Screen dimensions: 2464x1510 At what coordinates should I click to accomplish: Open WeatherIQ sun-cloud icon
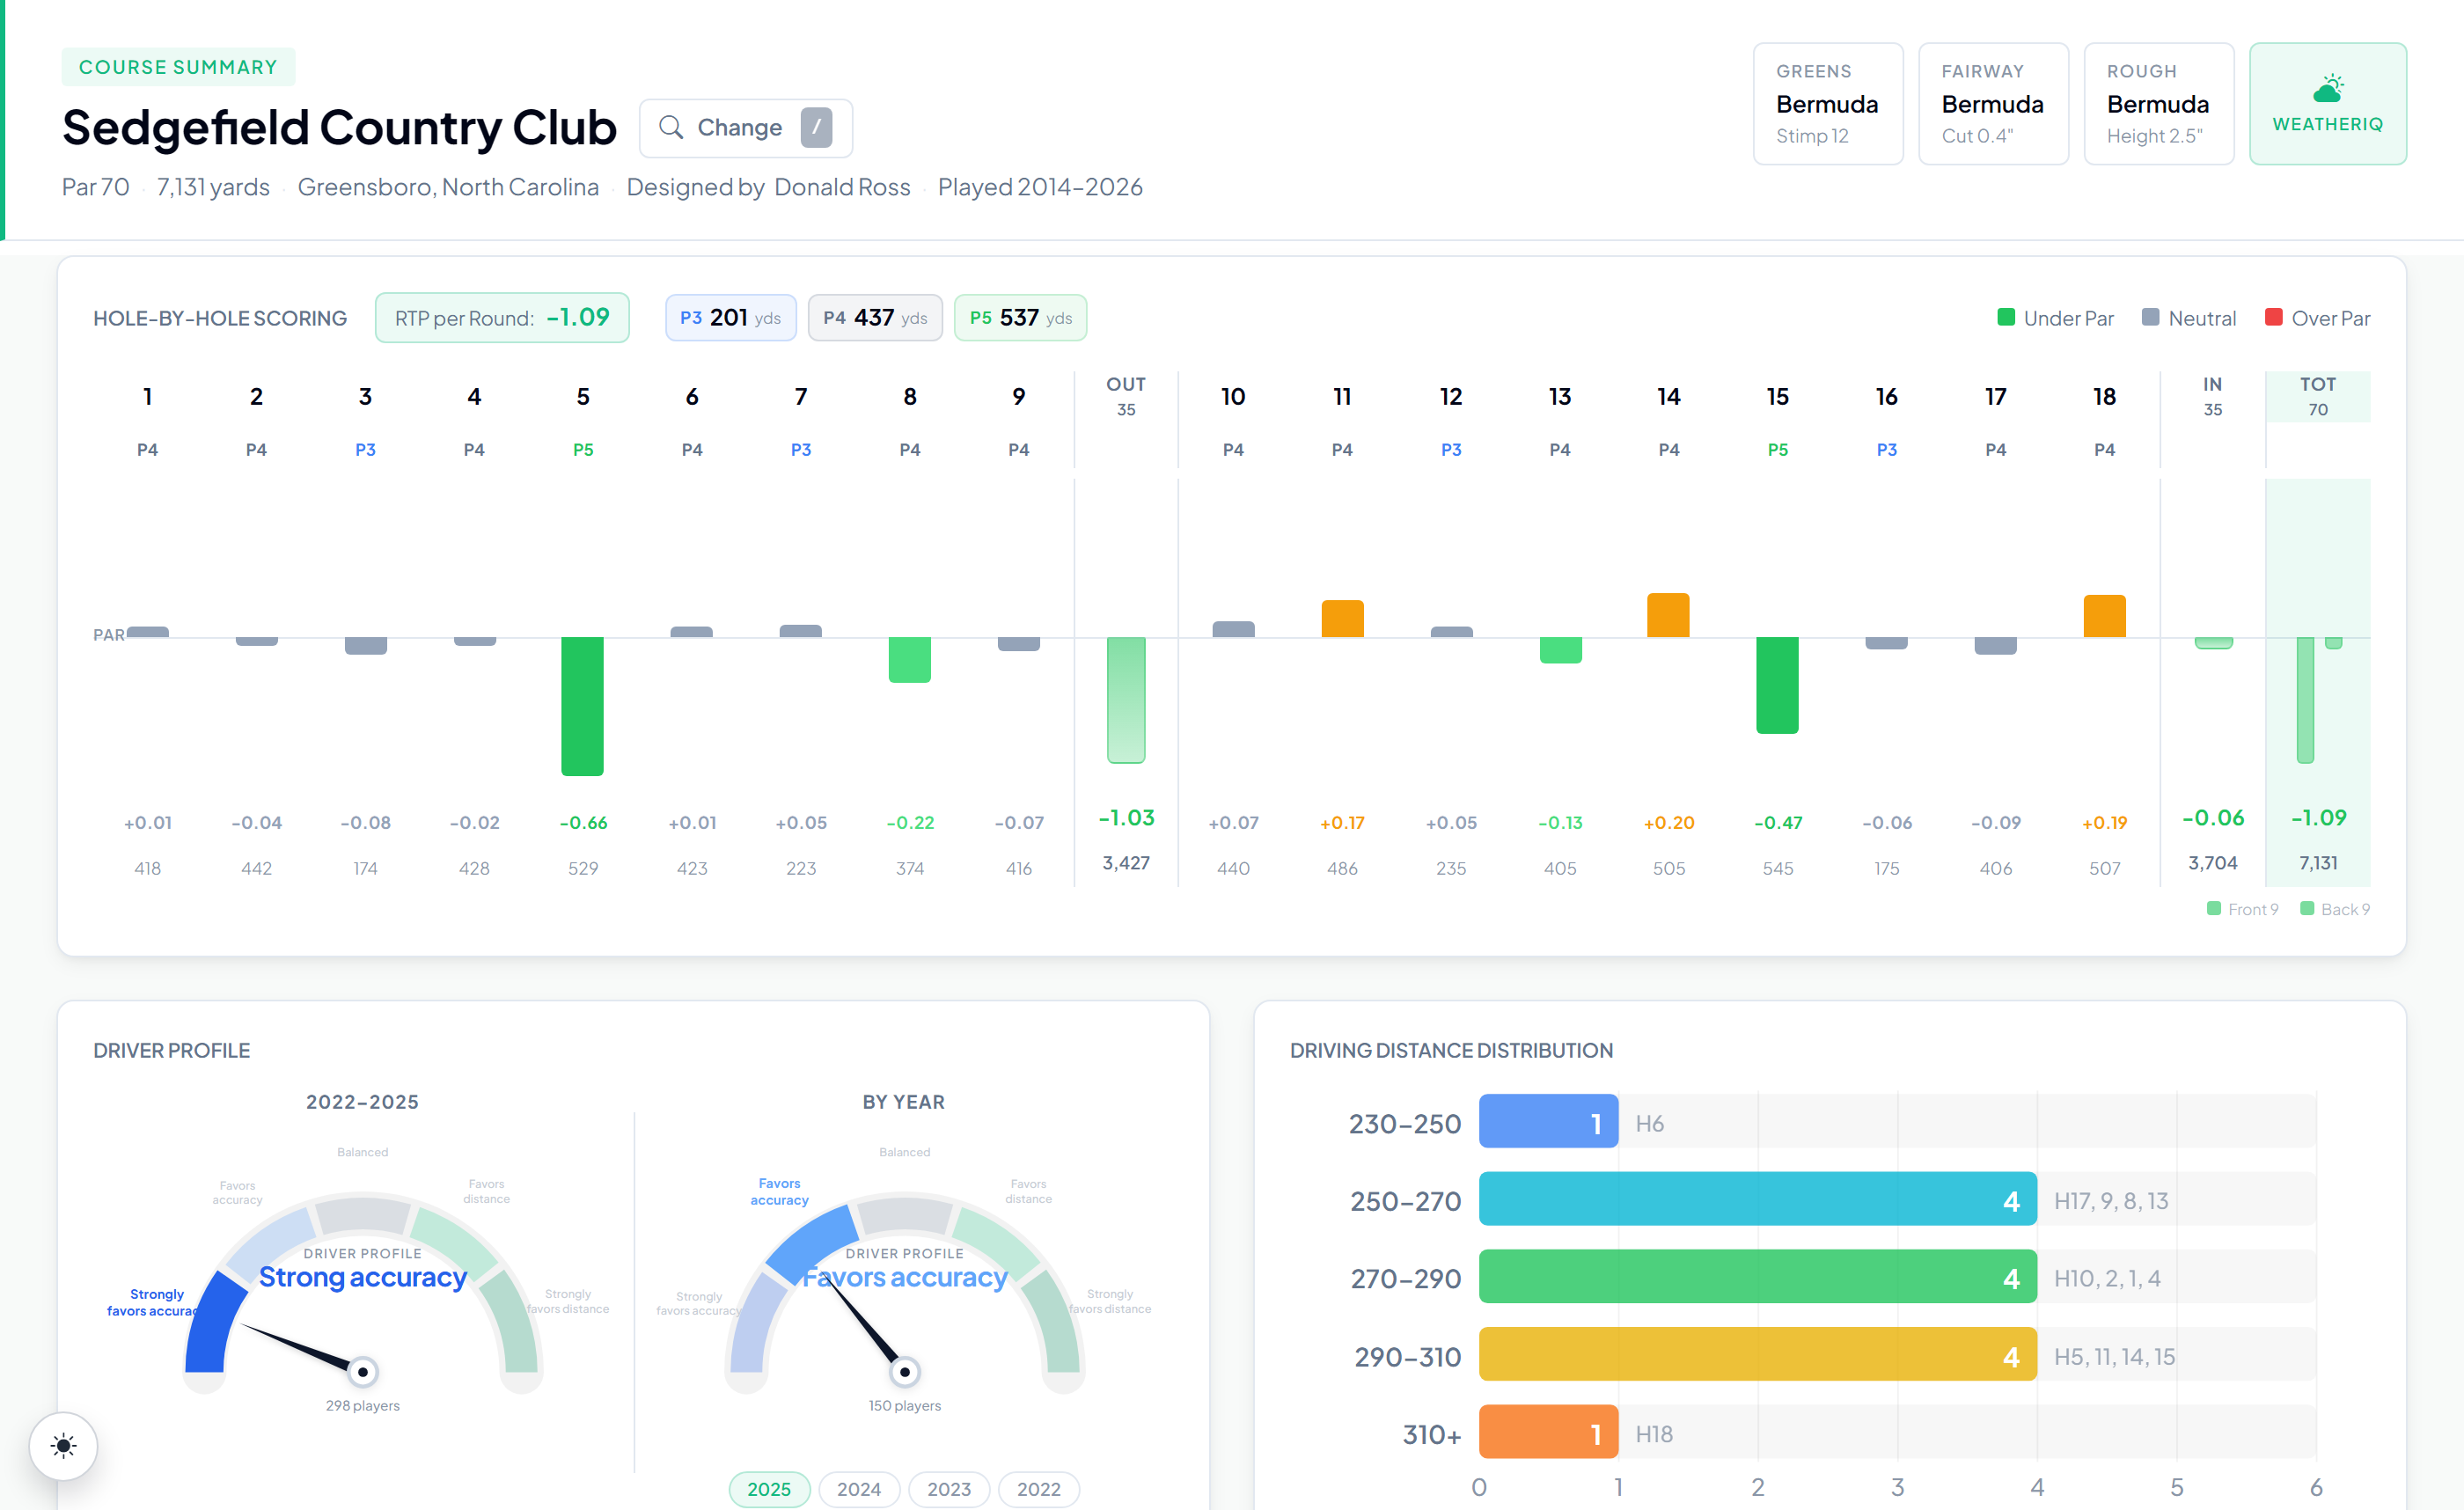(x=2328, y=88)
